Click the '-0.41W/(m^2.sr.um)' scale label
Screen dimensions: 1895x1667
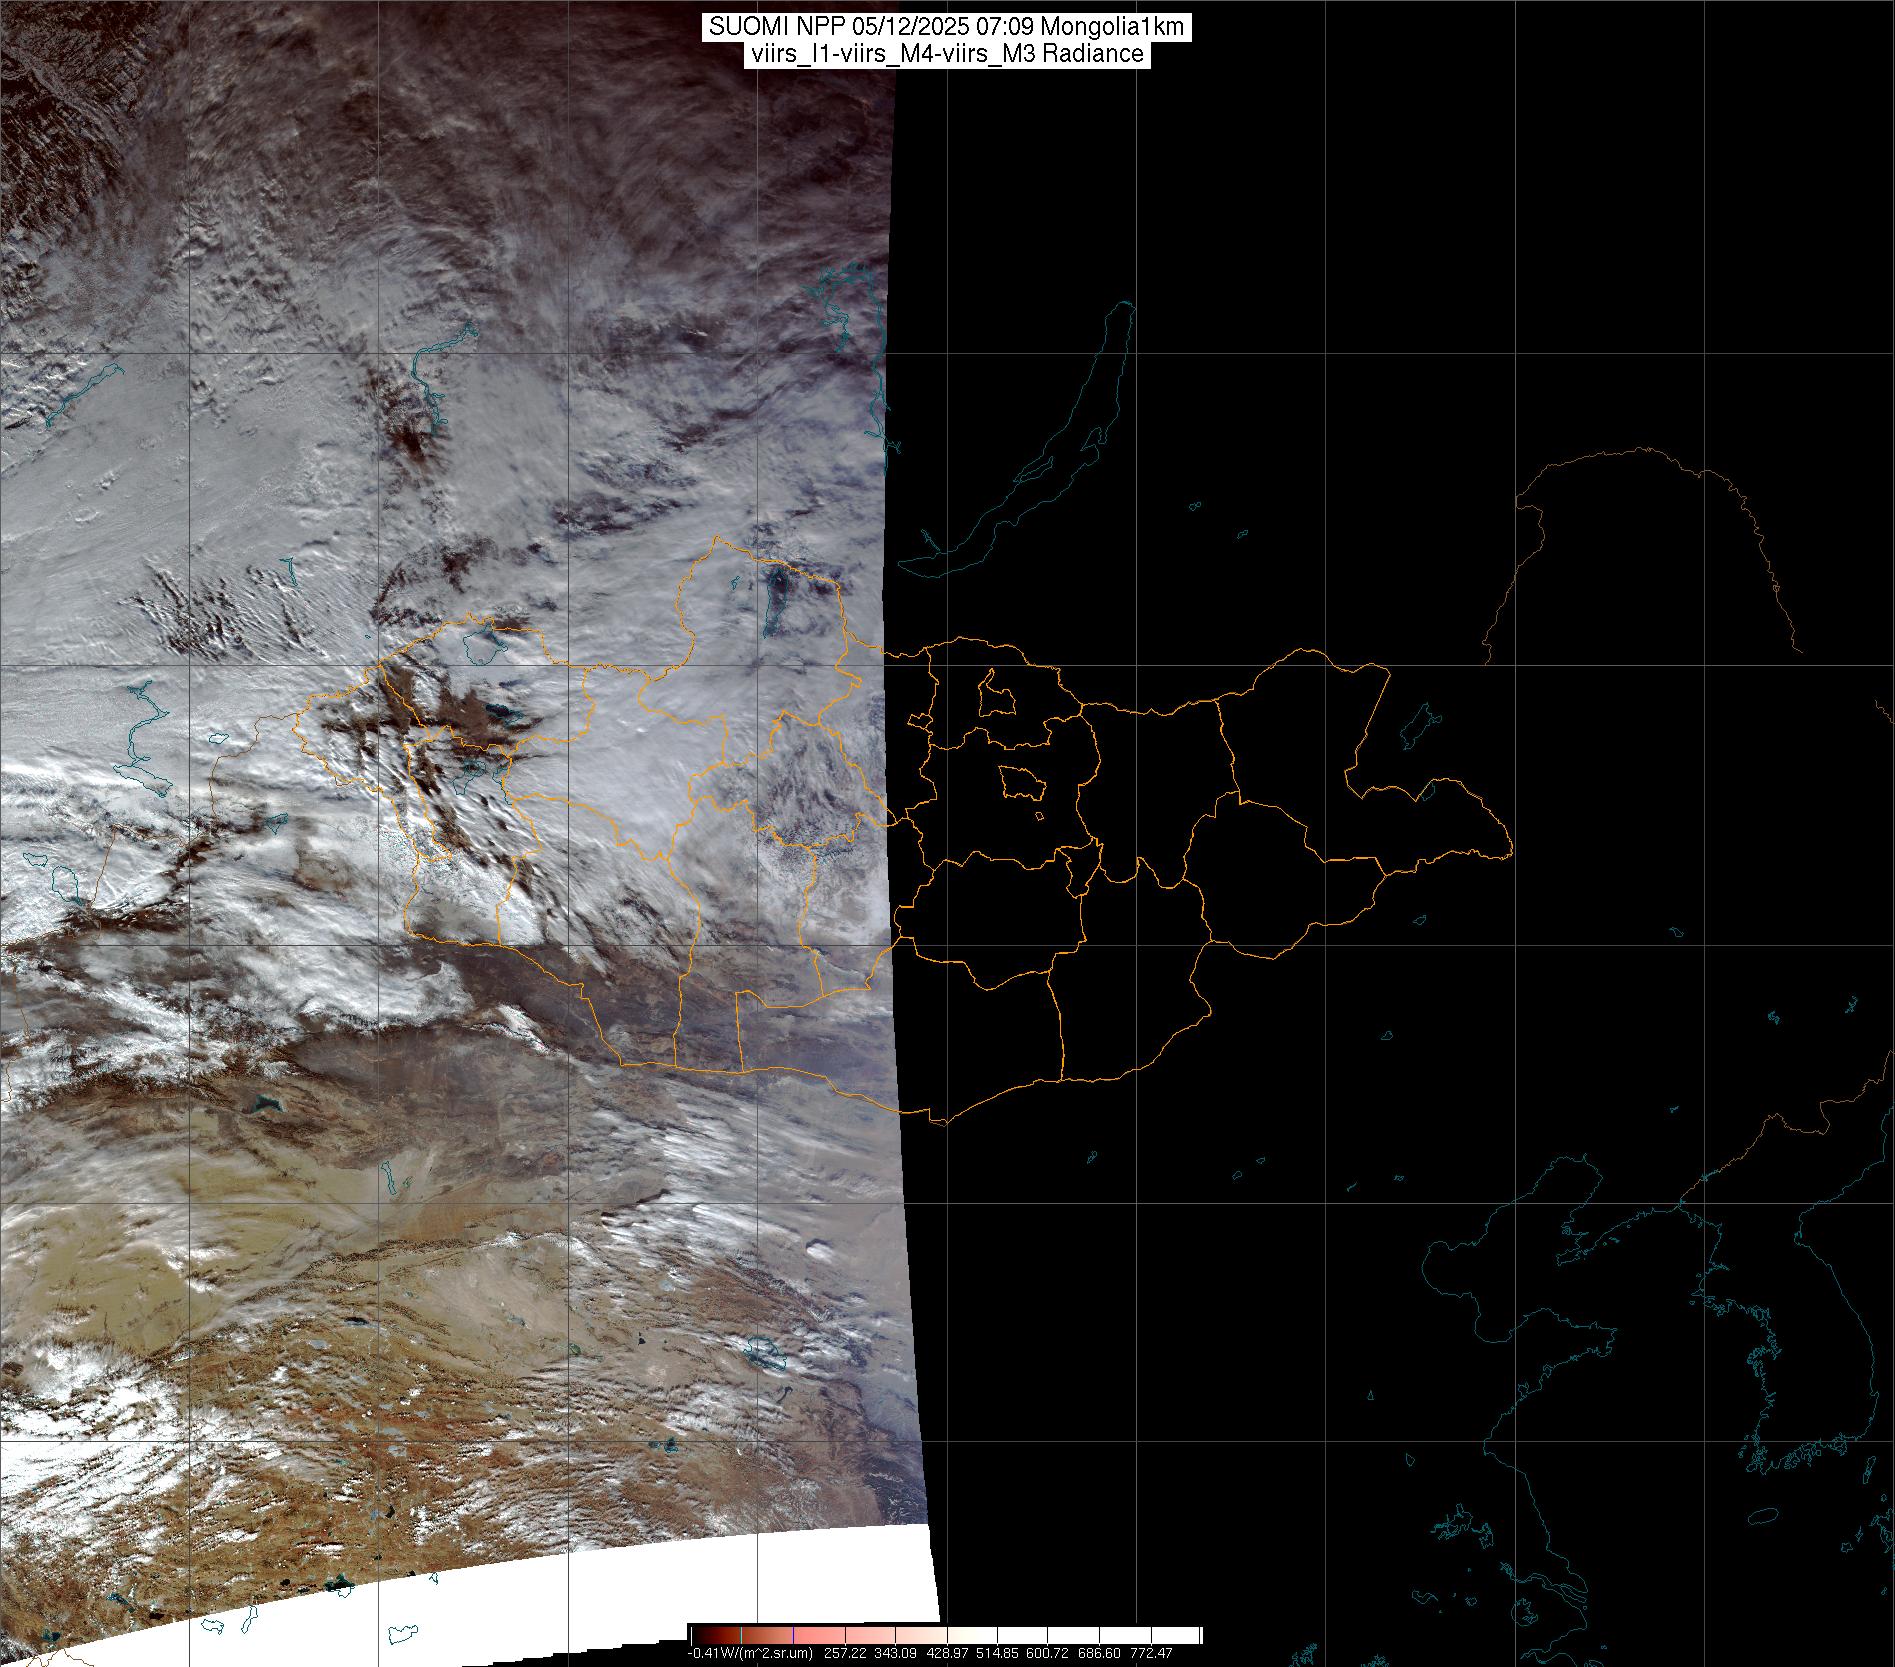(x=750, y=1652)
